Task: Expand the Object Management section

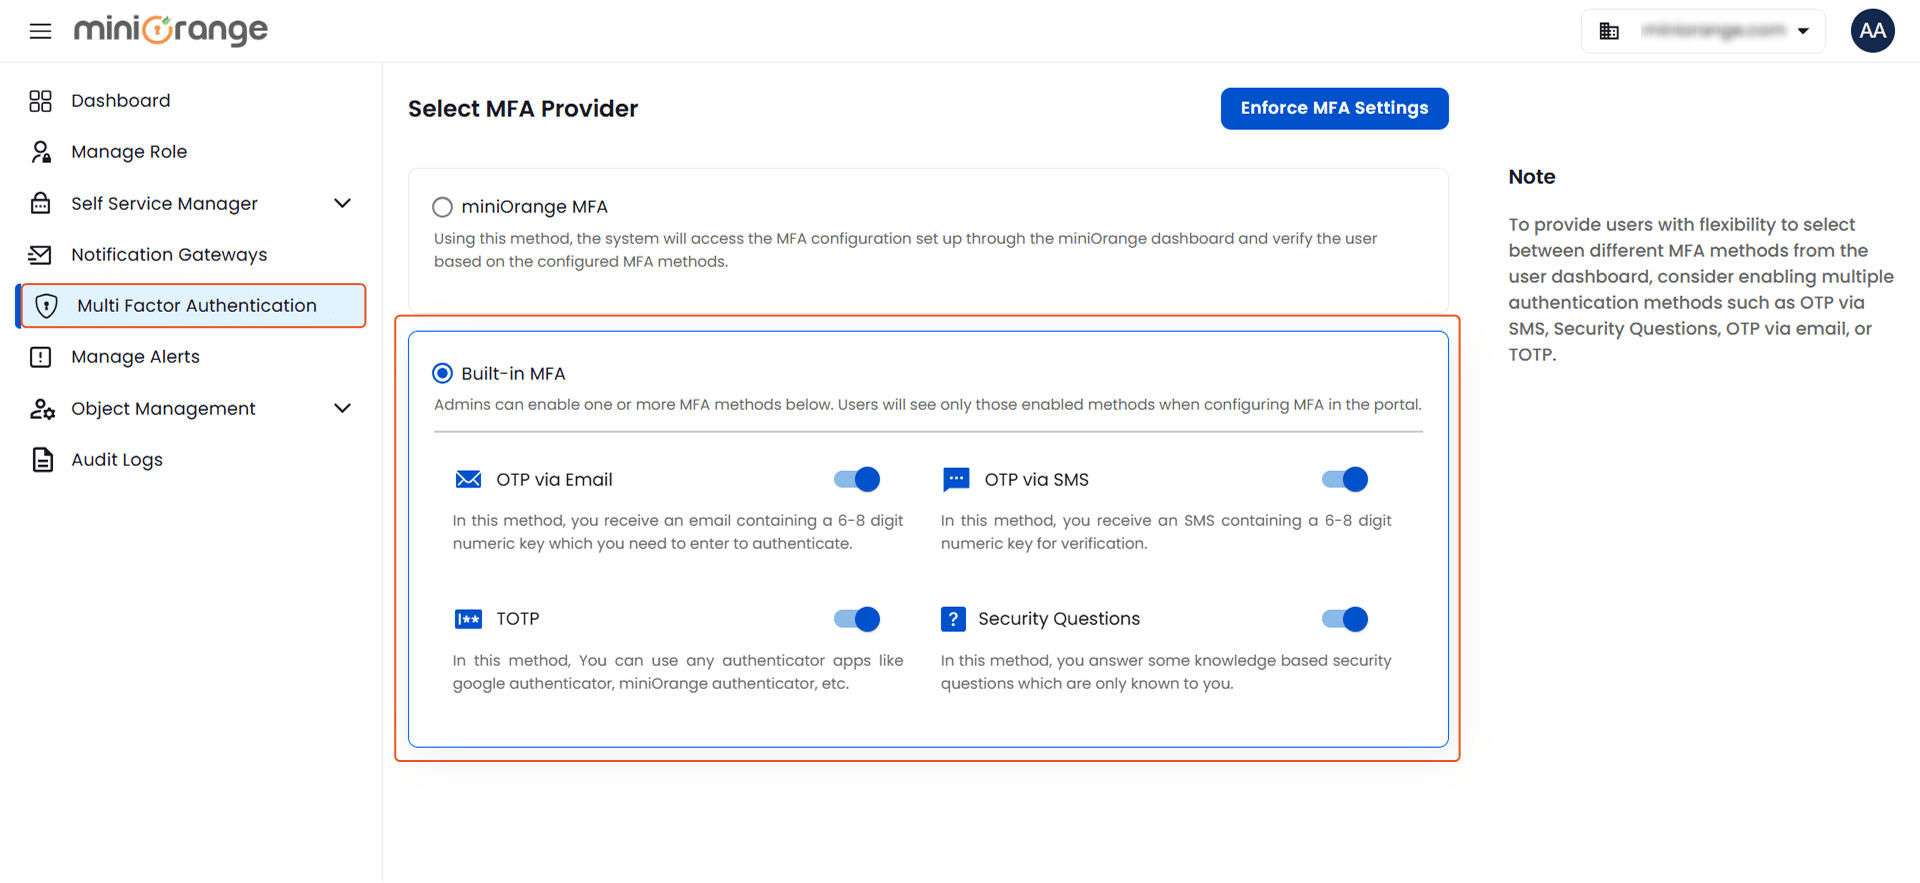Action: pos(343,408)
